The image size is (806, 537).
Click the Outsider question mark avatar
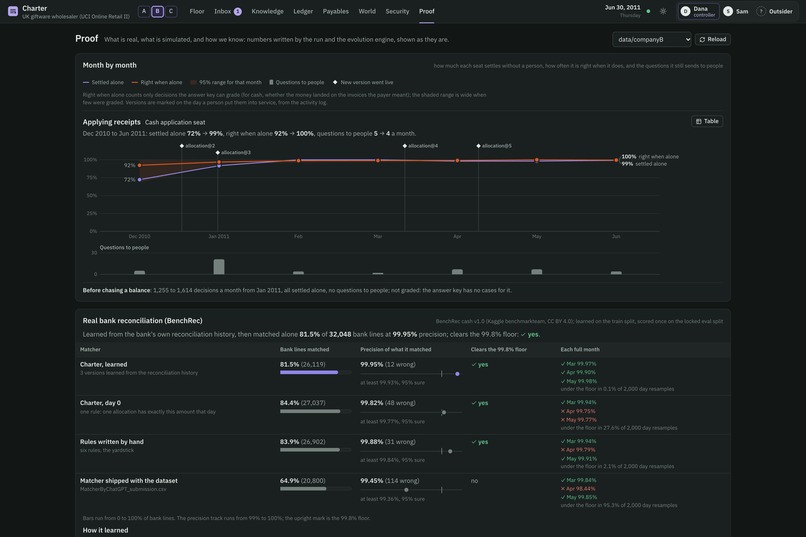(x=761, y=11)
